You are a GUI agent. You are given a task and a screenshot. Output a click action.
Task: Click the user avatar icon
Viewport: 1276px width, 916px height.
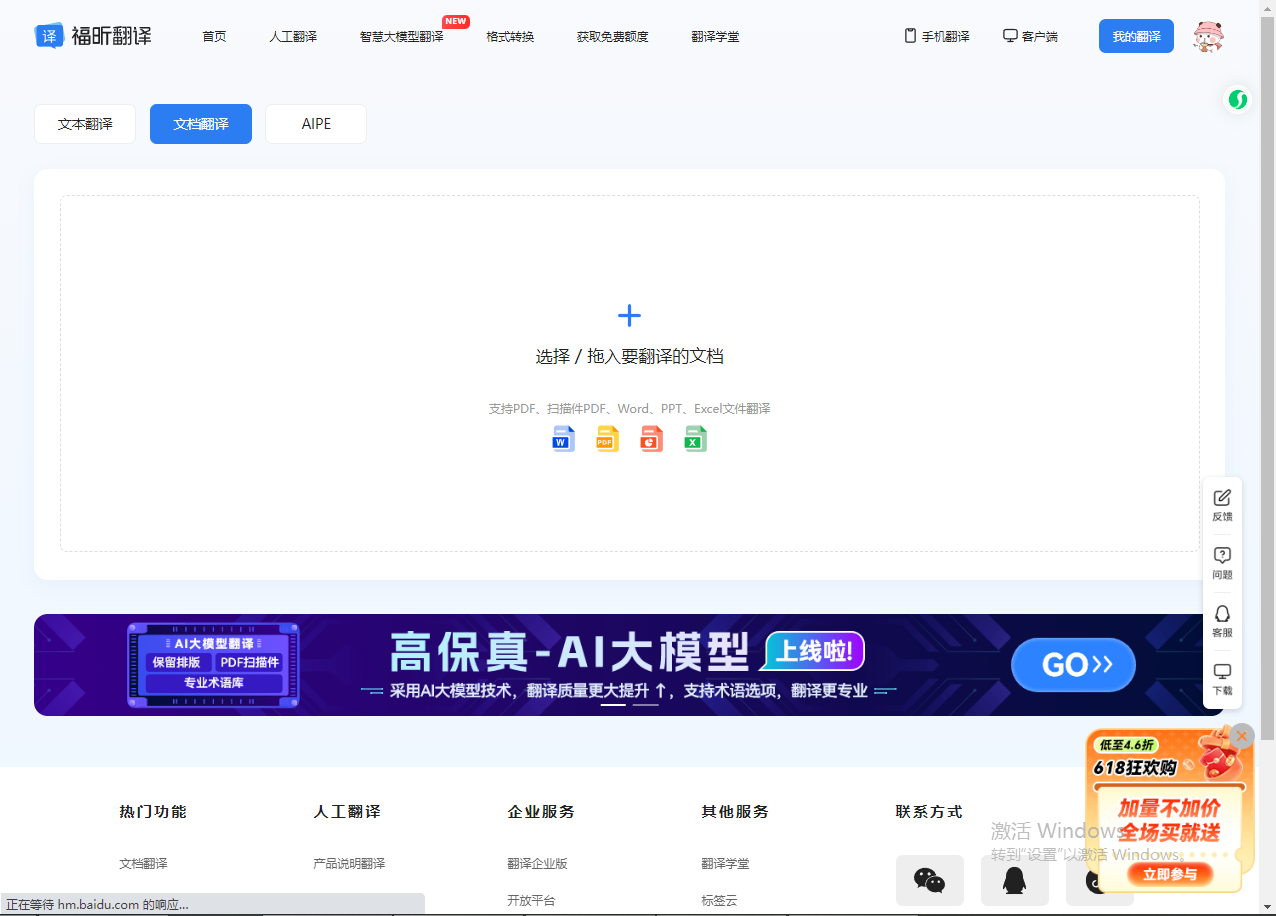pyautogui.click(x=1208, y=36)
